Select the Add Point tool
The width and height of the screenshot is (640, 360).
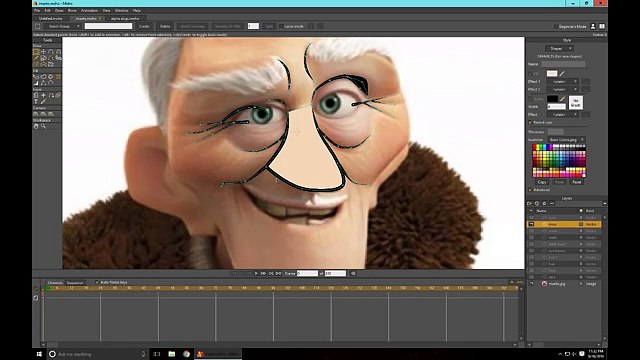[x=51, y=52]
